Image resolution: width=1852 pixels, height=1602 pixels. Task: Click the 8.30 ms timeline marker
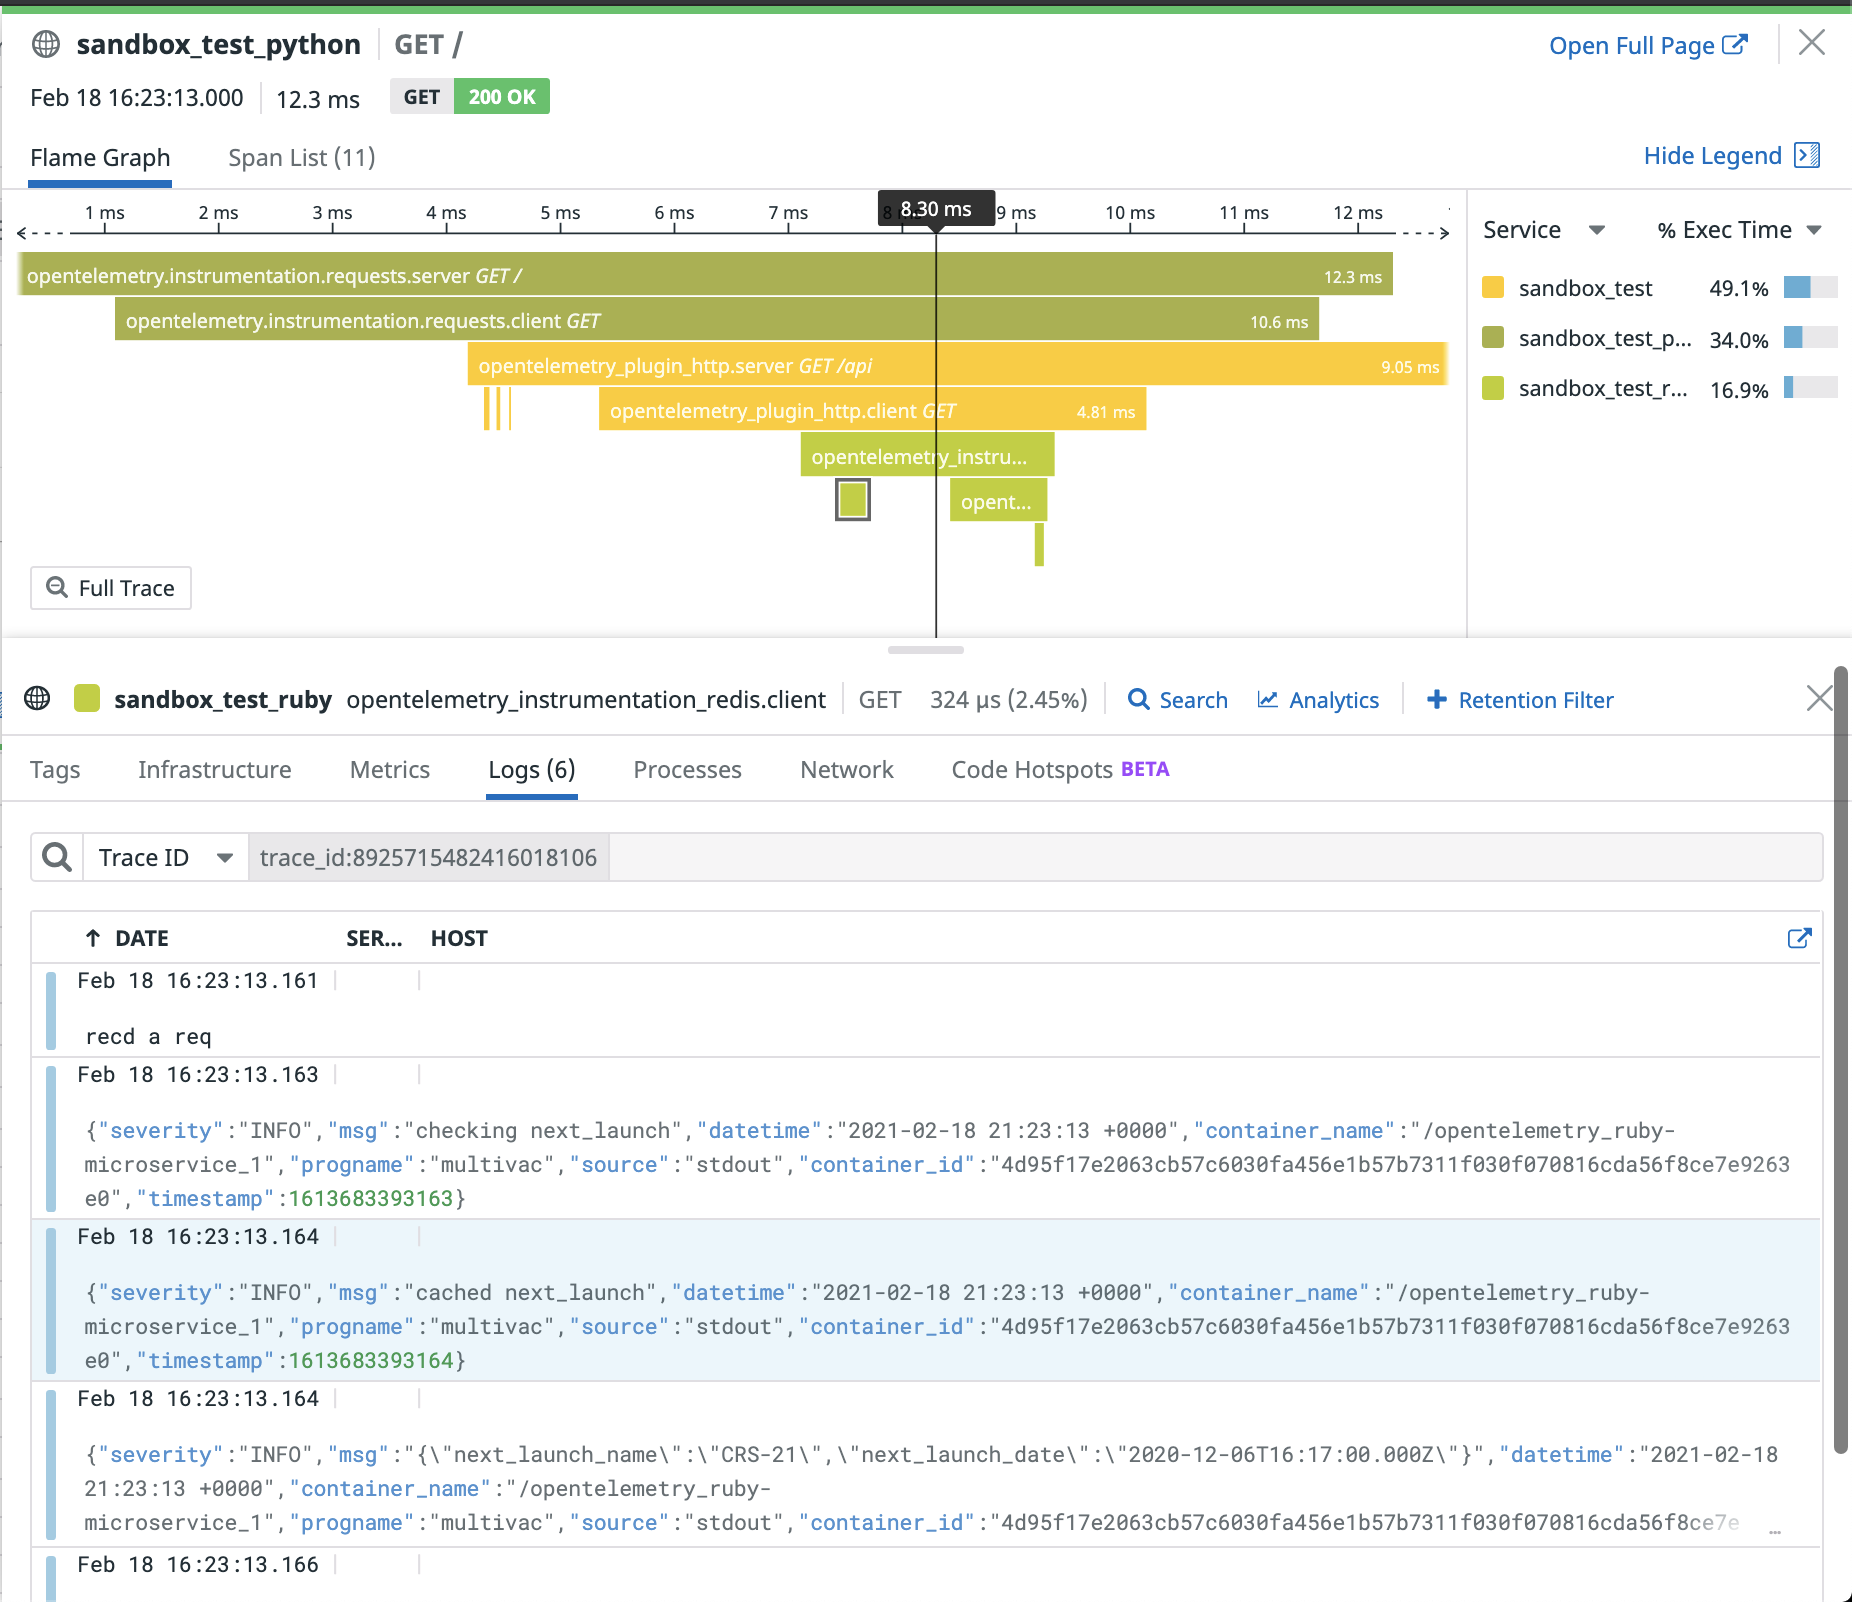(936, 209)
